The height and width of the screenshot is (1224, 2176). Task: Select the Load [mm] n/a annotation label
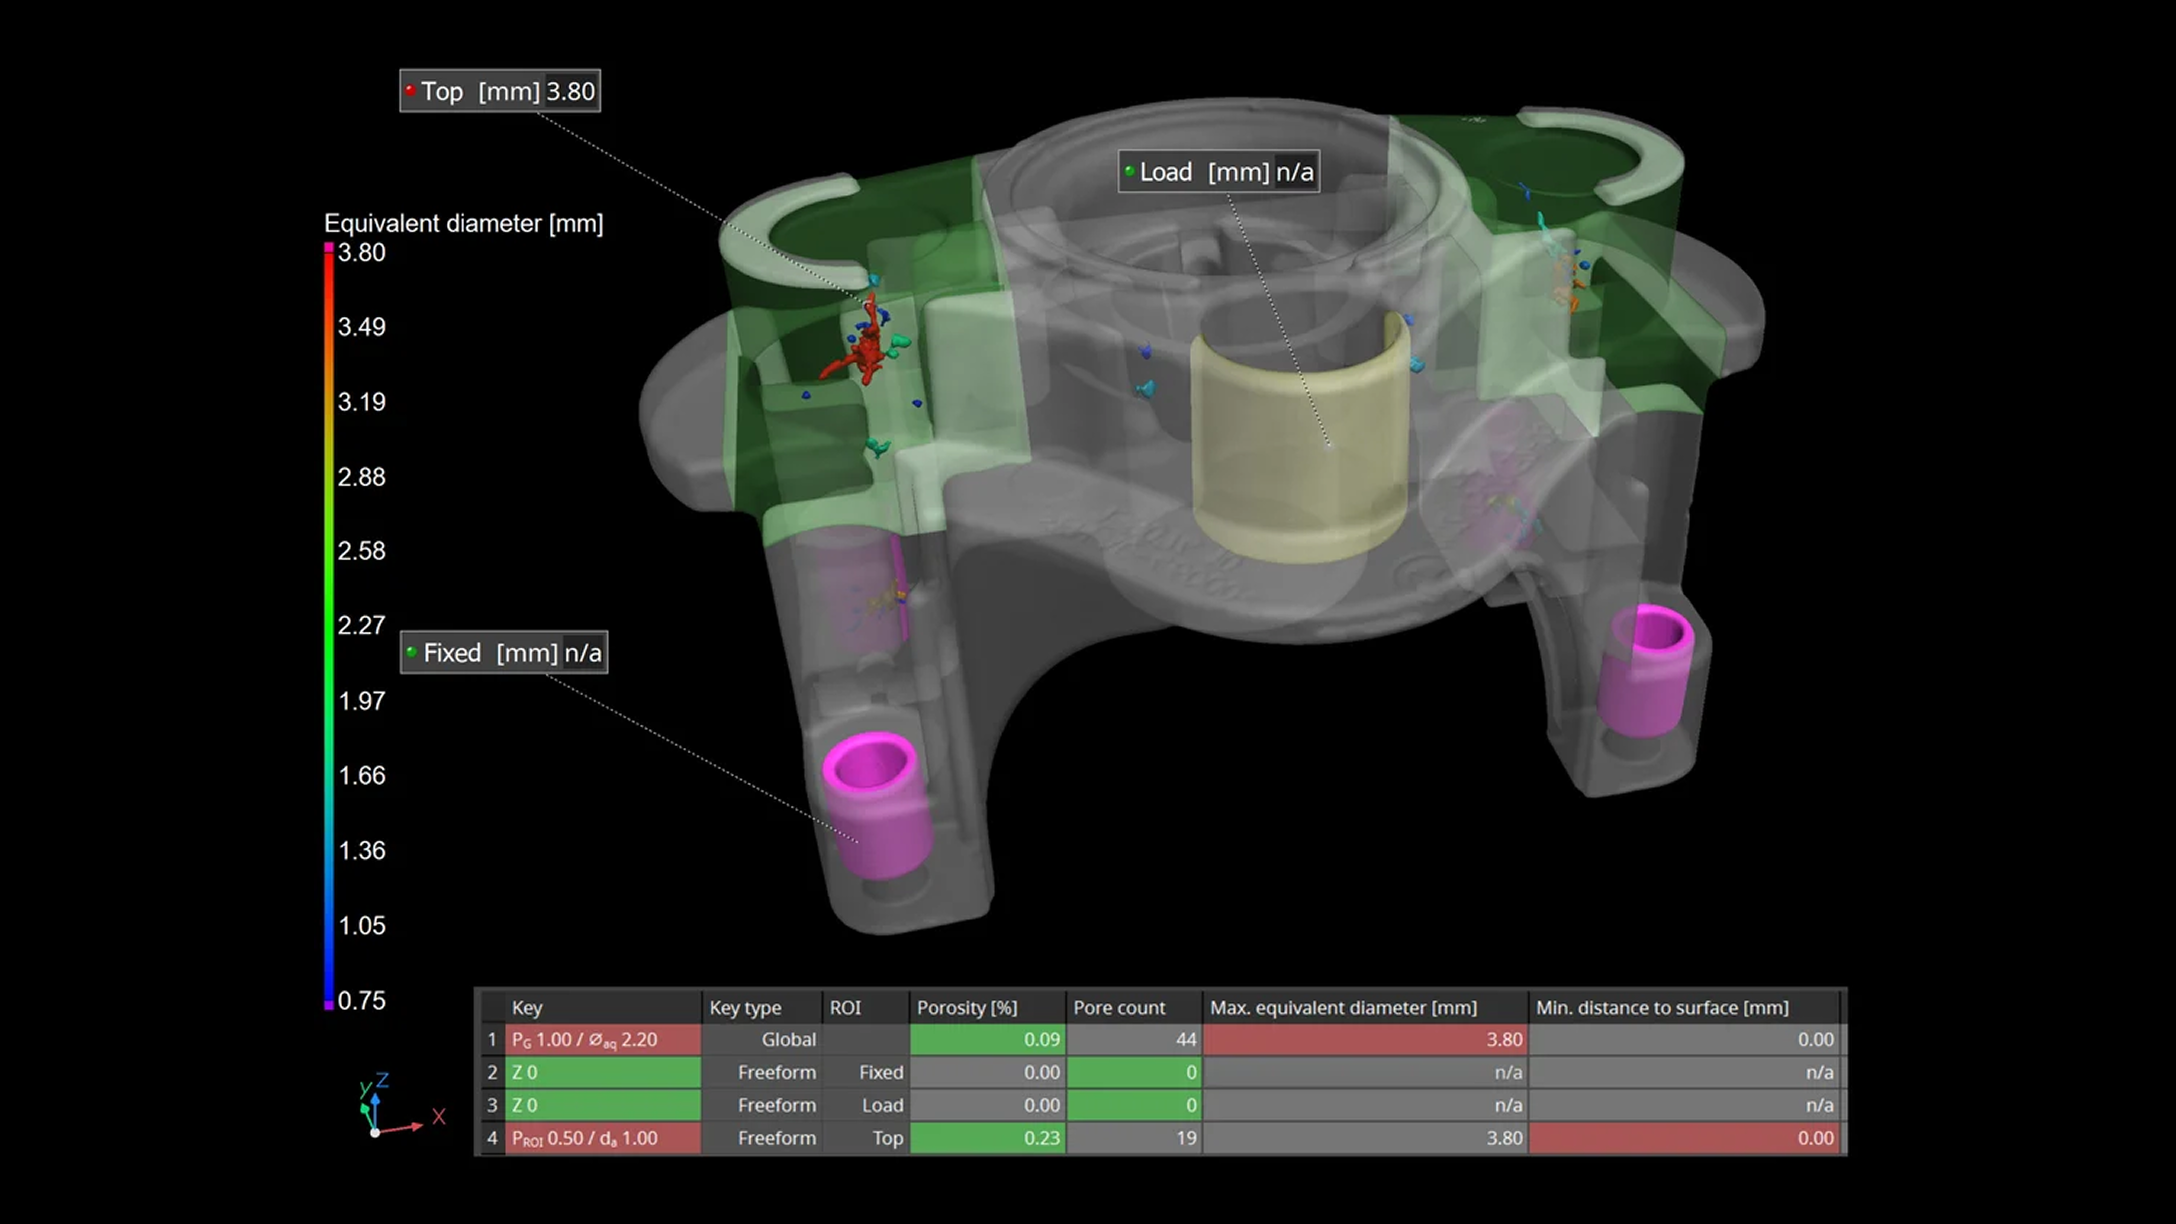click(1218, 171)
